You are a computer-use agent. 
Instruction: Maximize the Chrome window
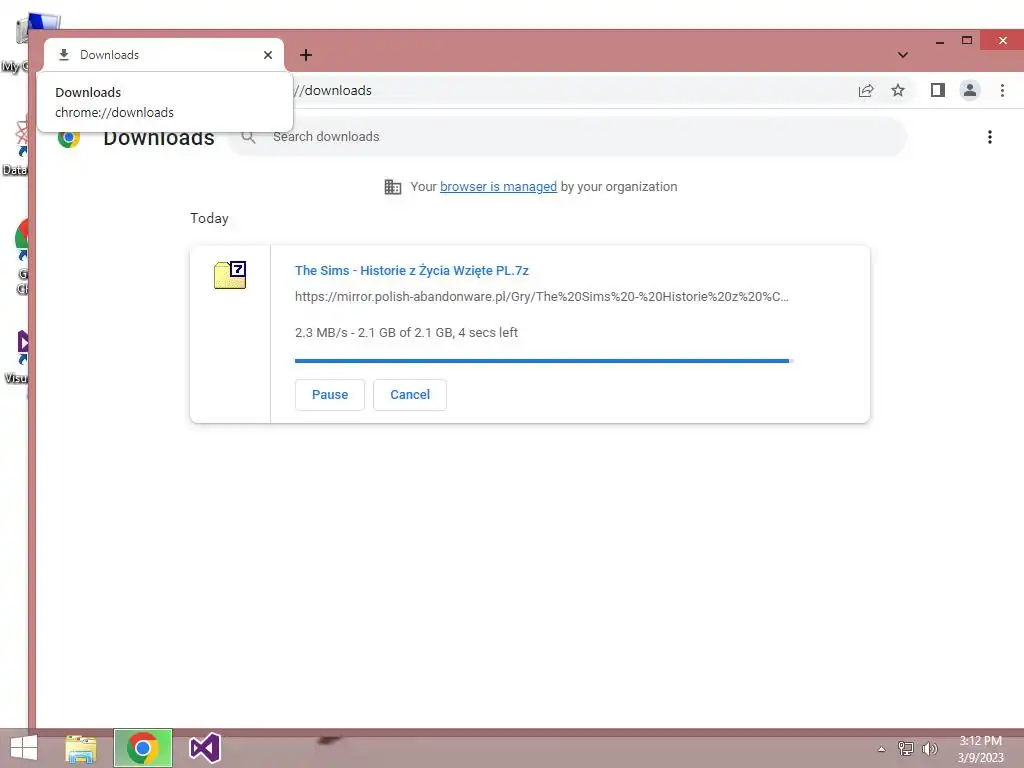967,40
